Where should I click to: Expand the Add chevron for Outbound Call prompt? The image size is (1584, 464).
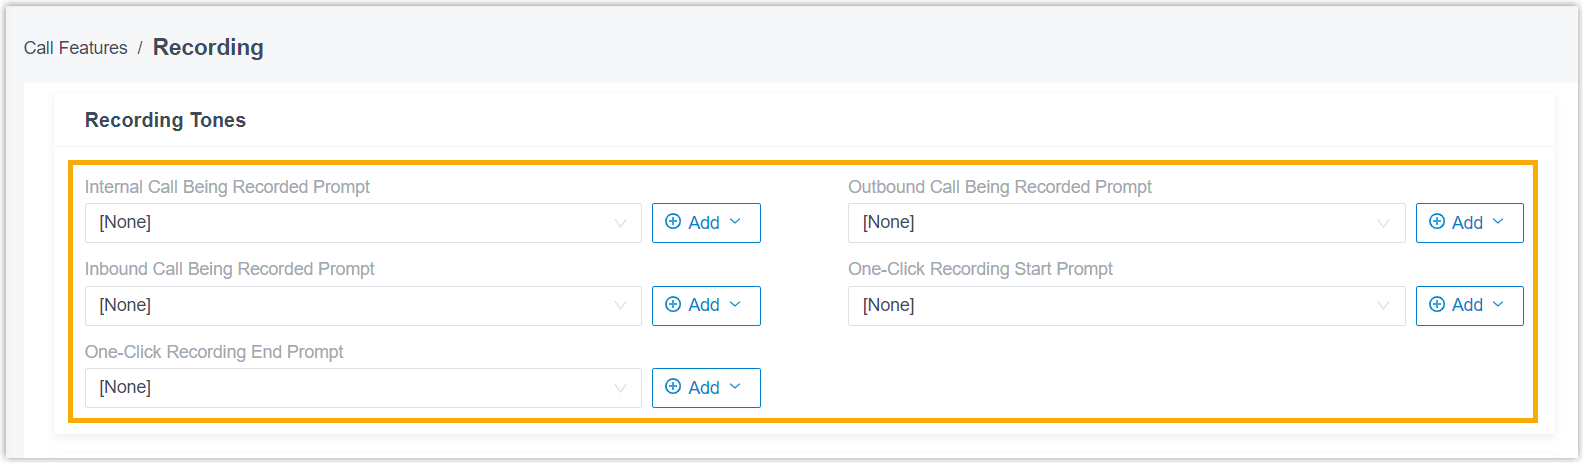click(x=1498, y=222)
